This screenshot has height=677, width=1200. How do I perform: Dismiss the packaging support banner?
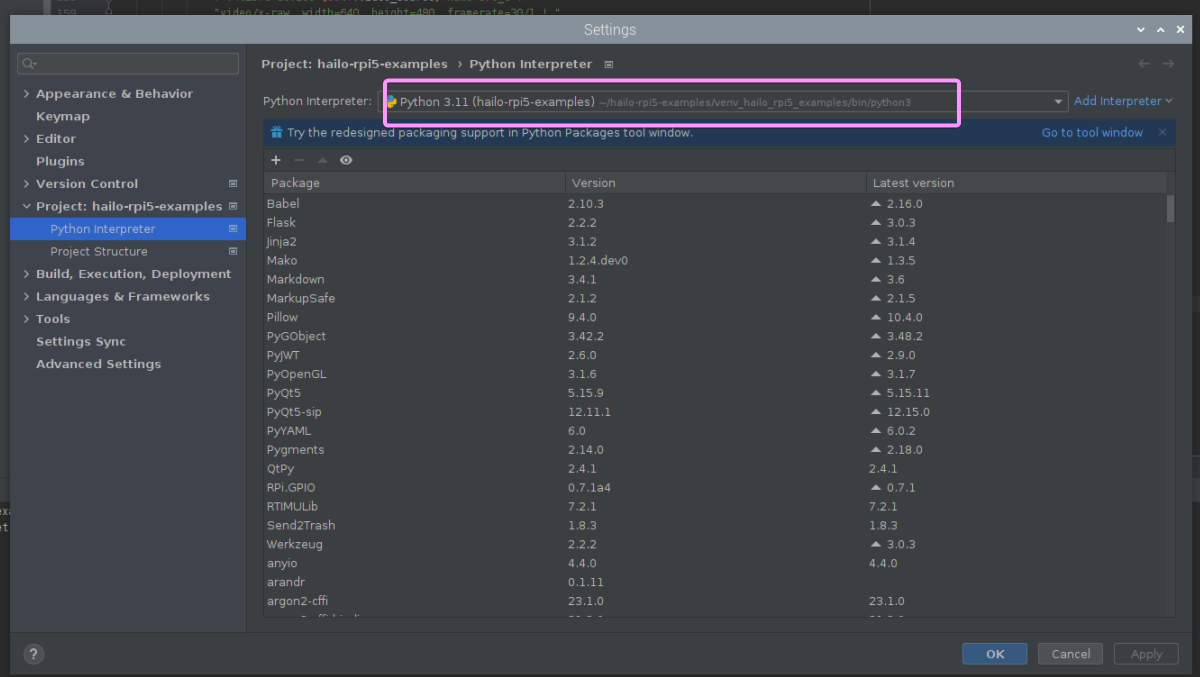coord(1162,132)
